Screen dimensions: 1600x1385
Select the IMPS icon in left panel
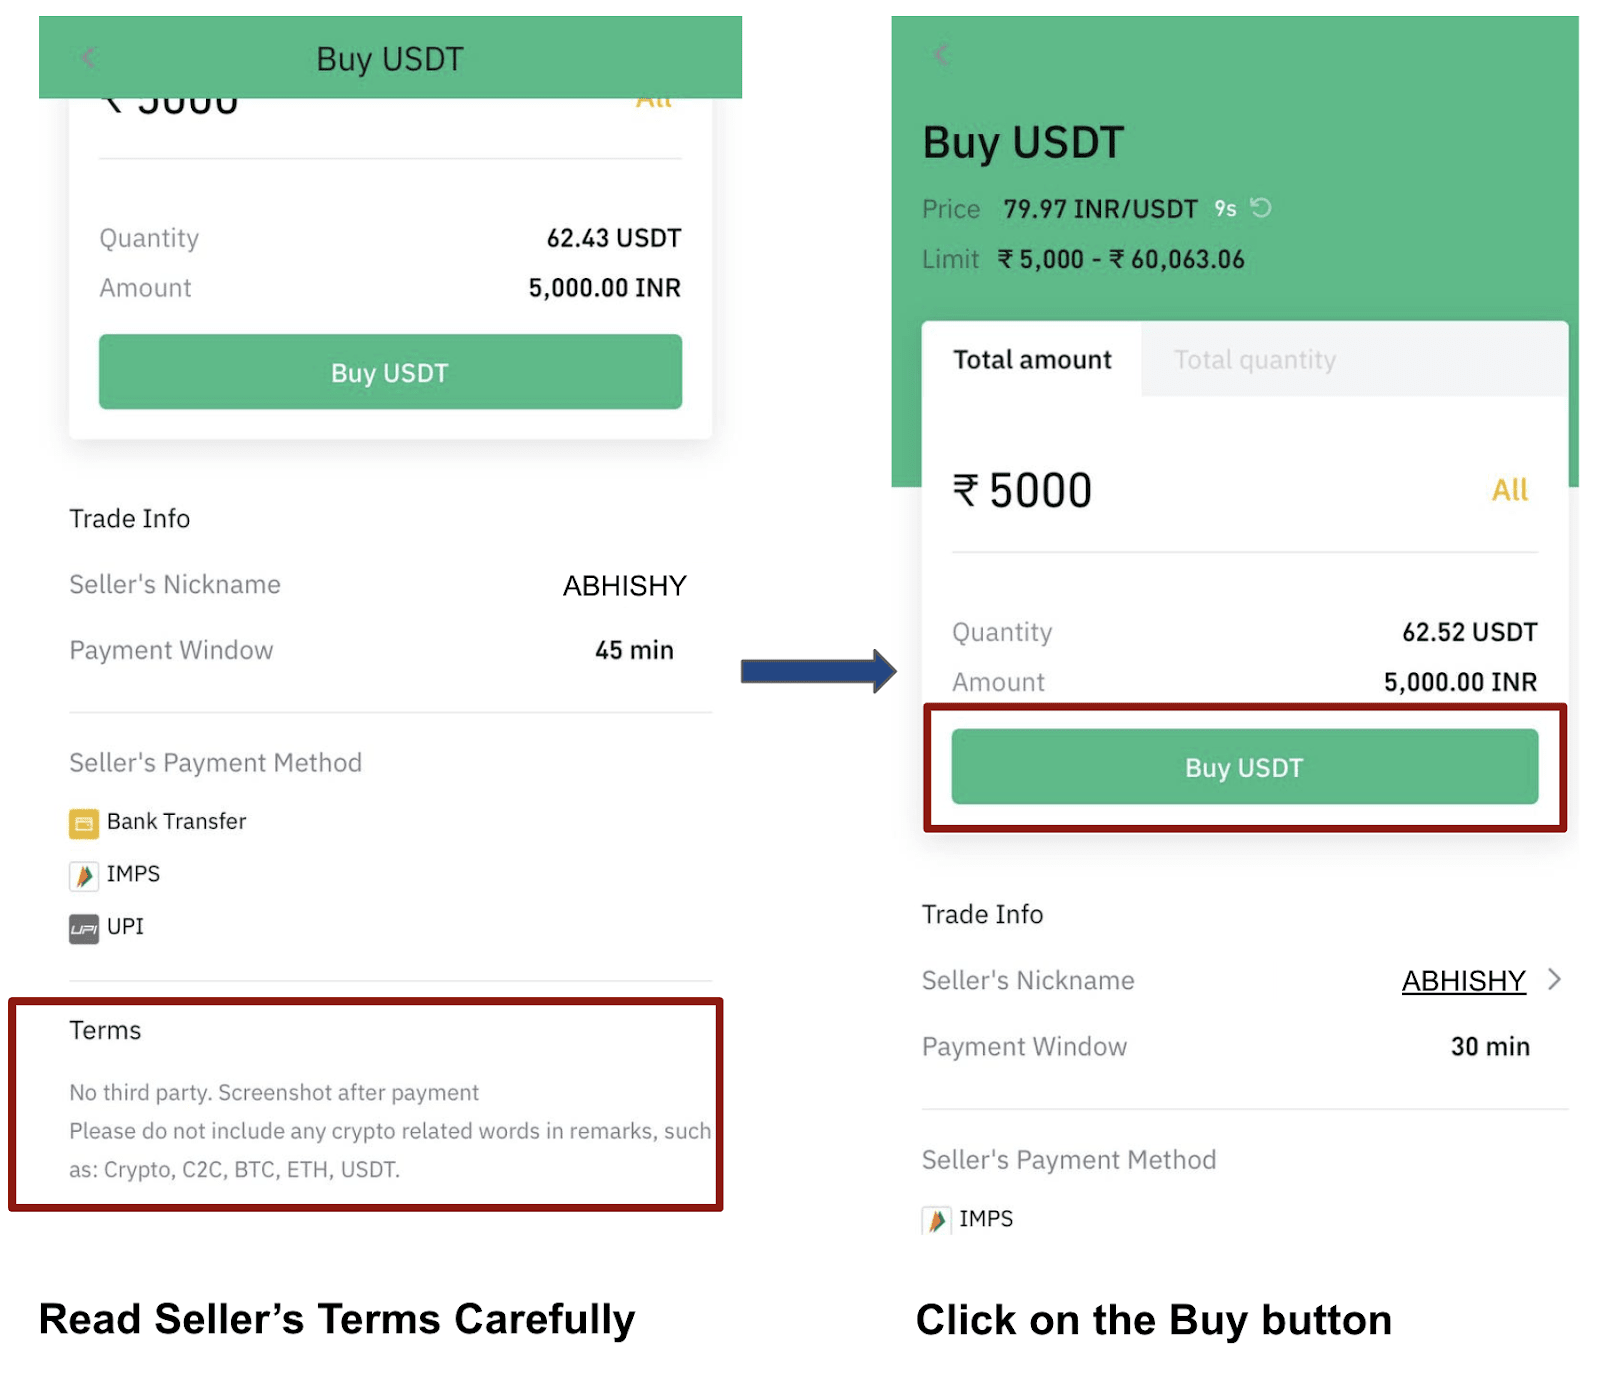point(84,876)
